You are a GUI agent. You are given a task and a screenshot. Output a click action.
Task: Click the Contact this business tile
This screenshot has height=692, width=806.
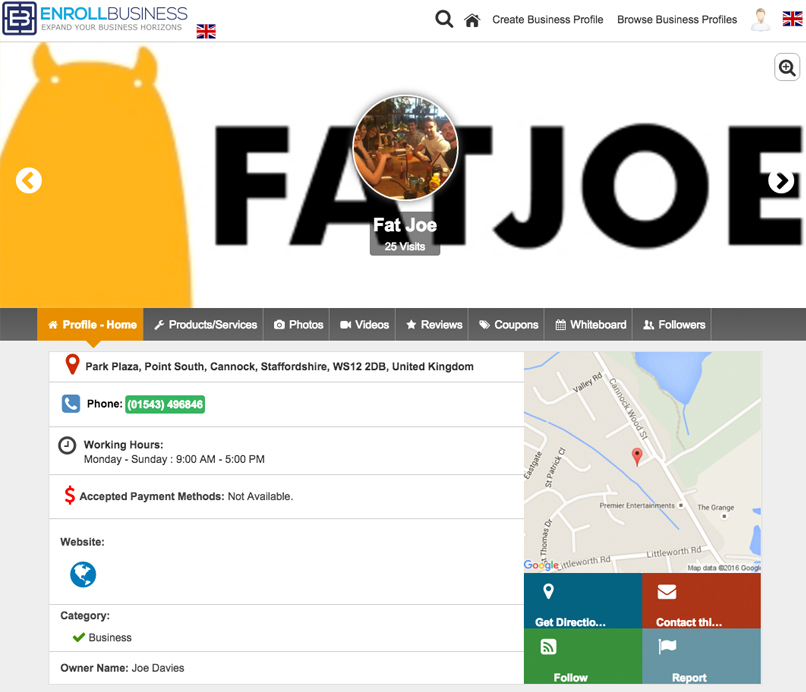[702, 600]
